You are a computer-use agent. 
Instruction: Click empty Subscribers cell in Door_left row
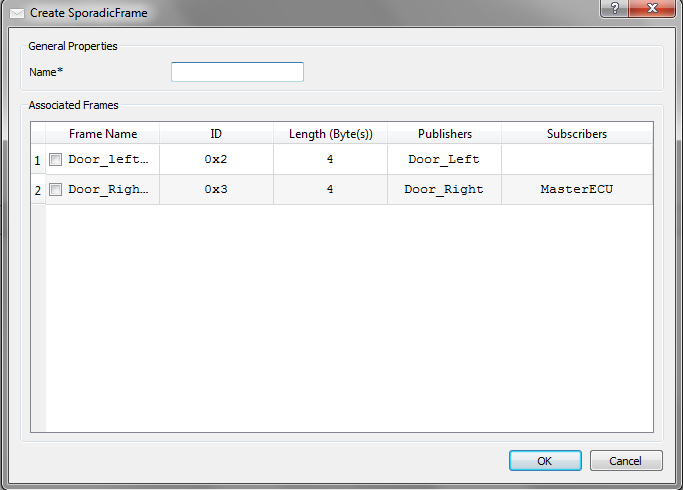tap(577, 159)
